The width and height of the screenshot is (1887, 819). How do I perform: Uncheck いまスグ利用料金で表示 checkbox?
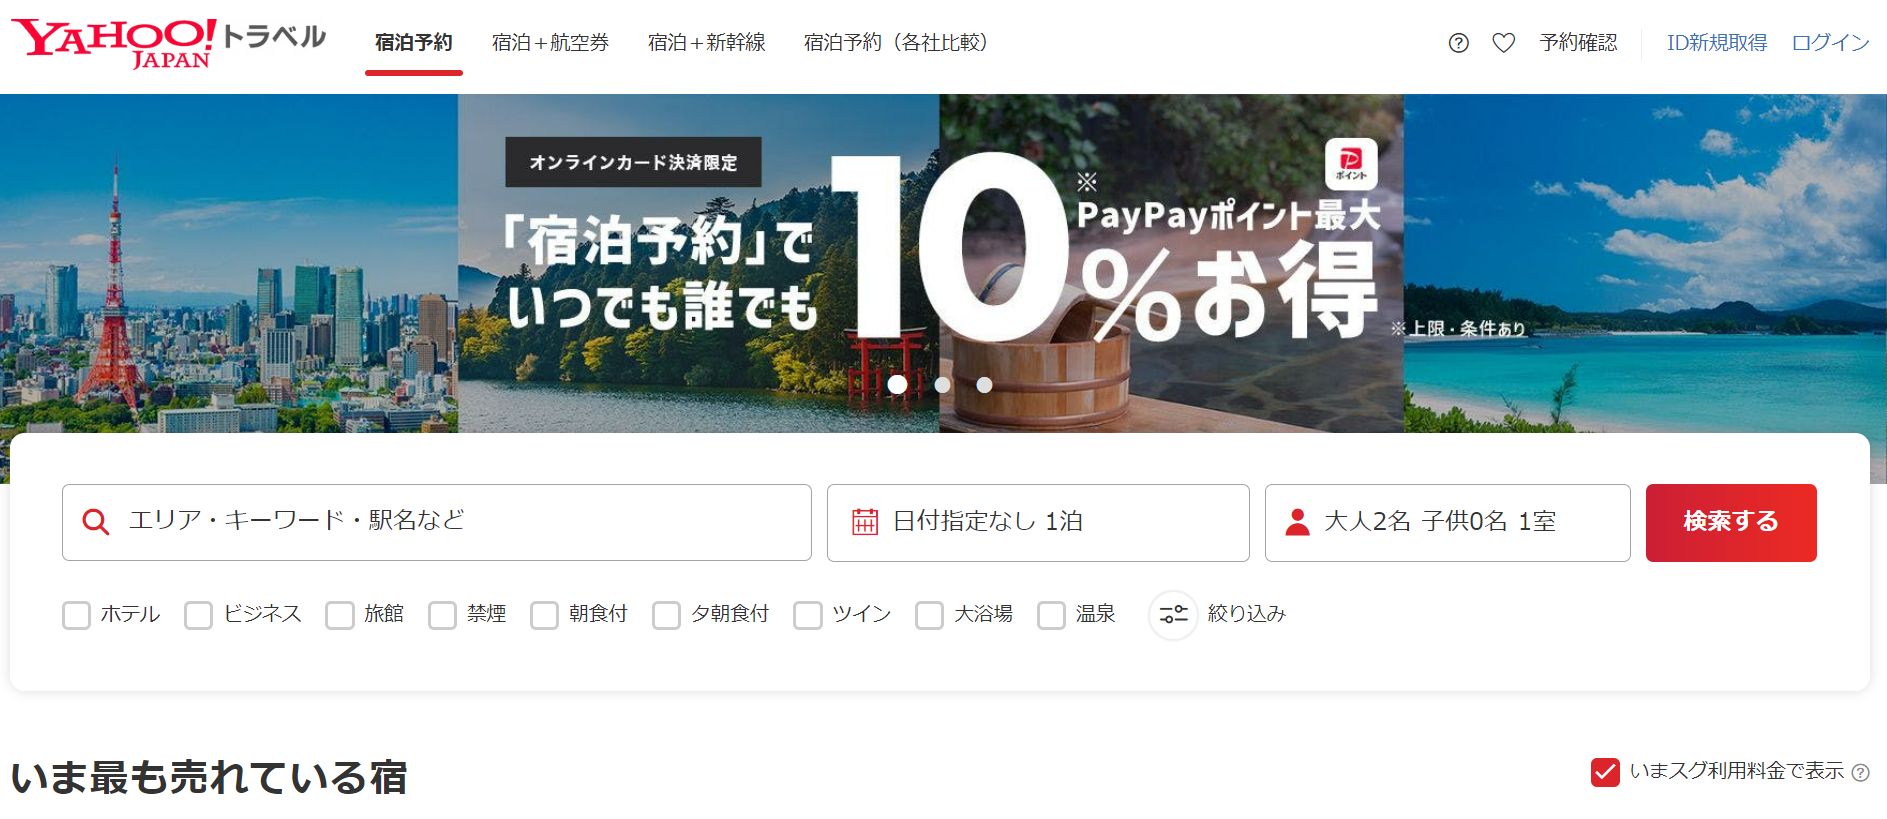[1605, 772]
